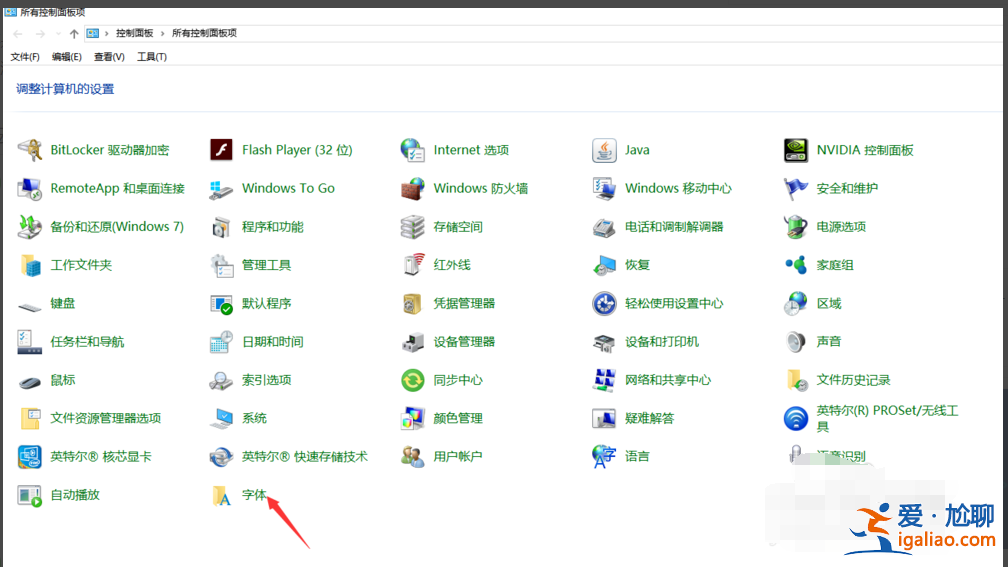Click the 控制面板 breadcrumb segment
This screenshot has width=1008, height=567.
(x=134, y=33)
